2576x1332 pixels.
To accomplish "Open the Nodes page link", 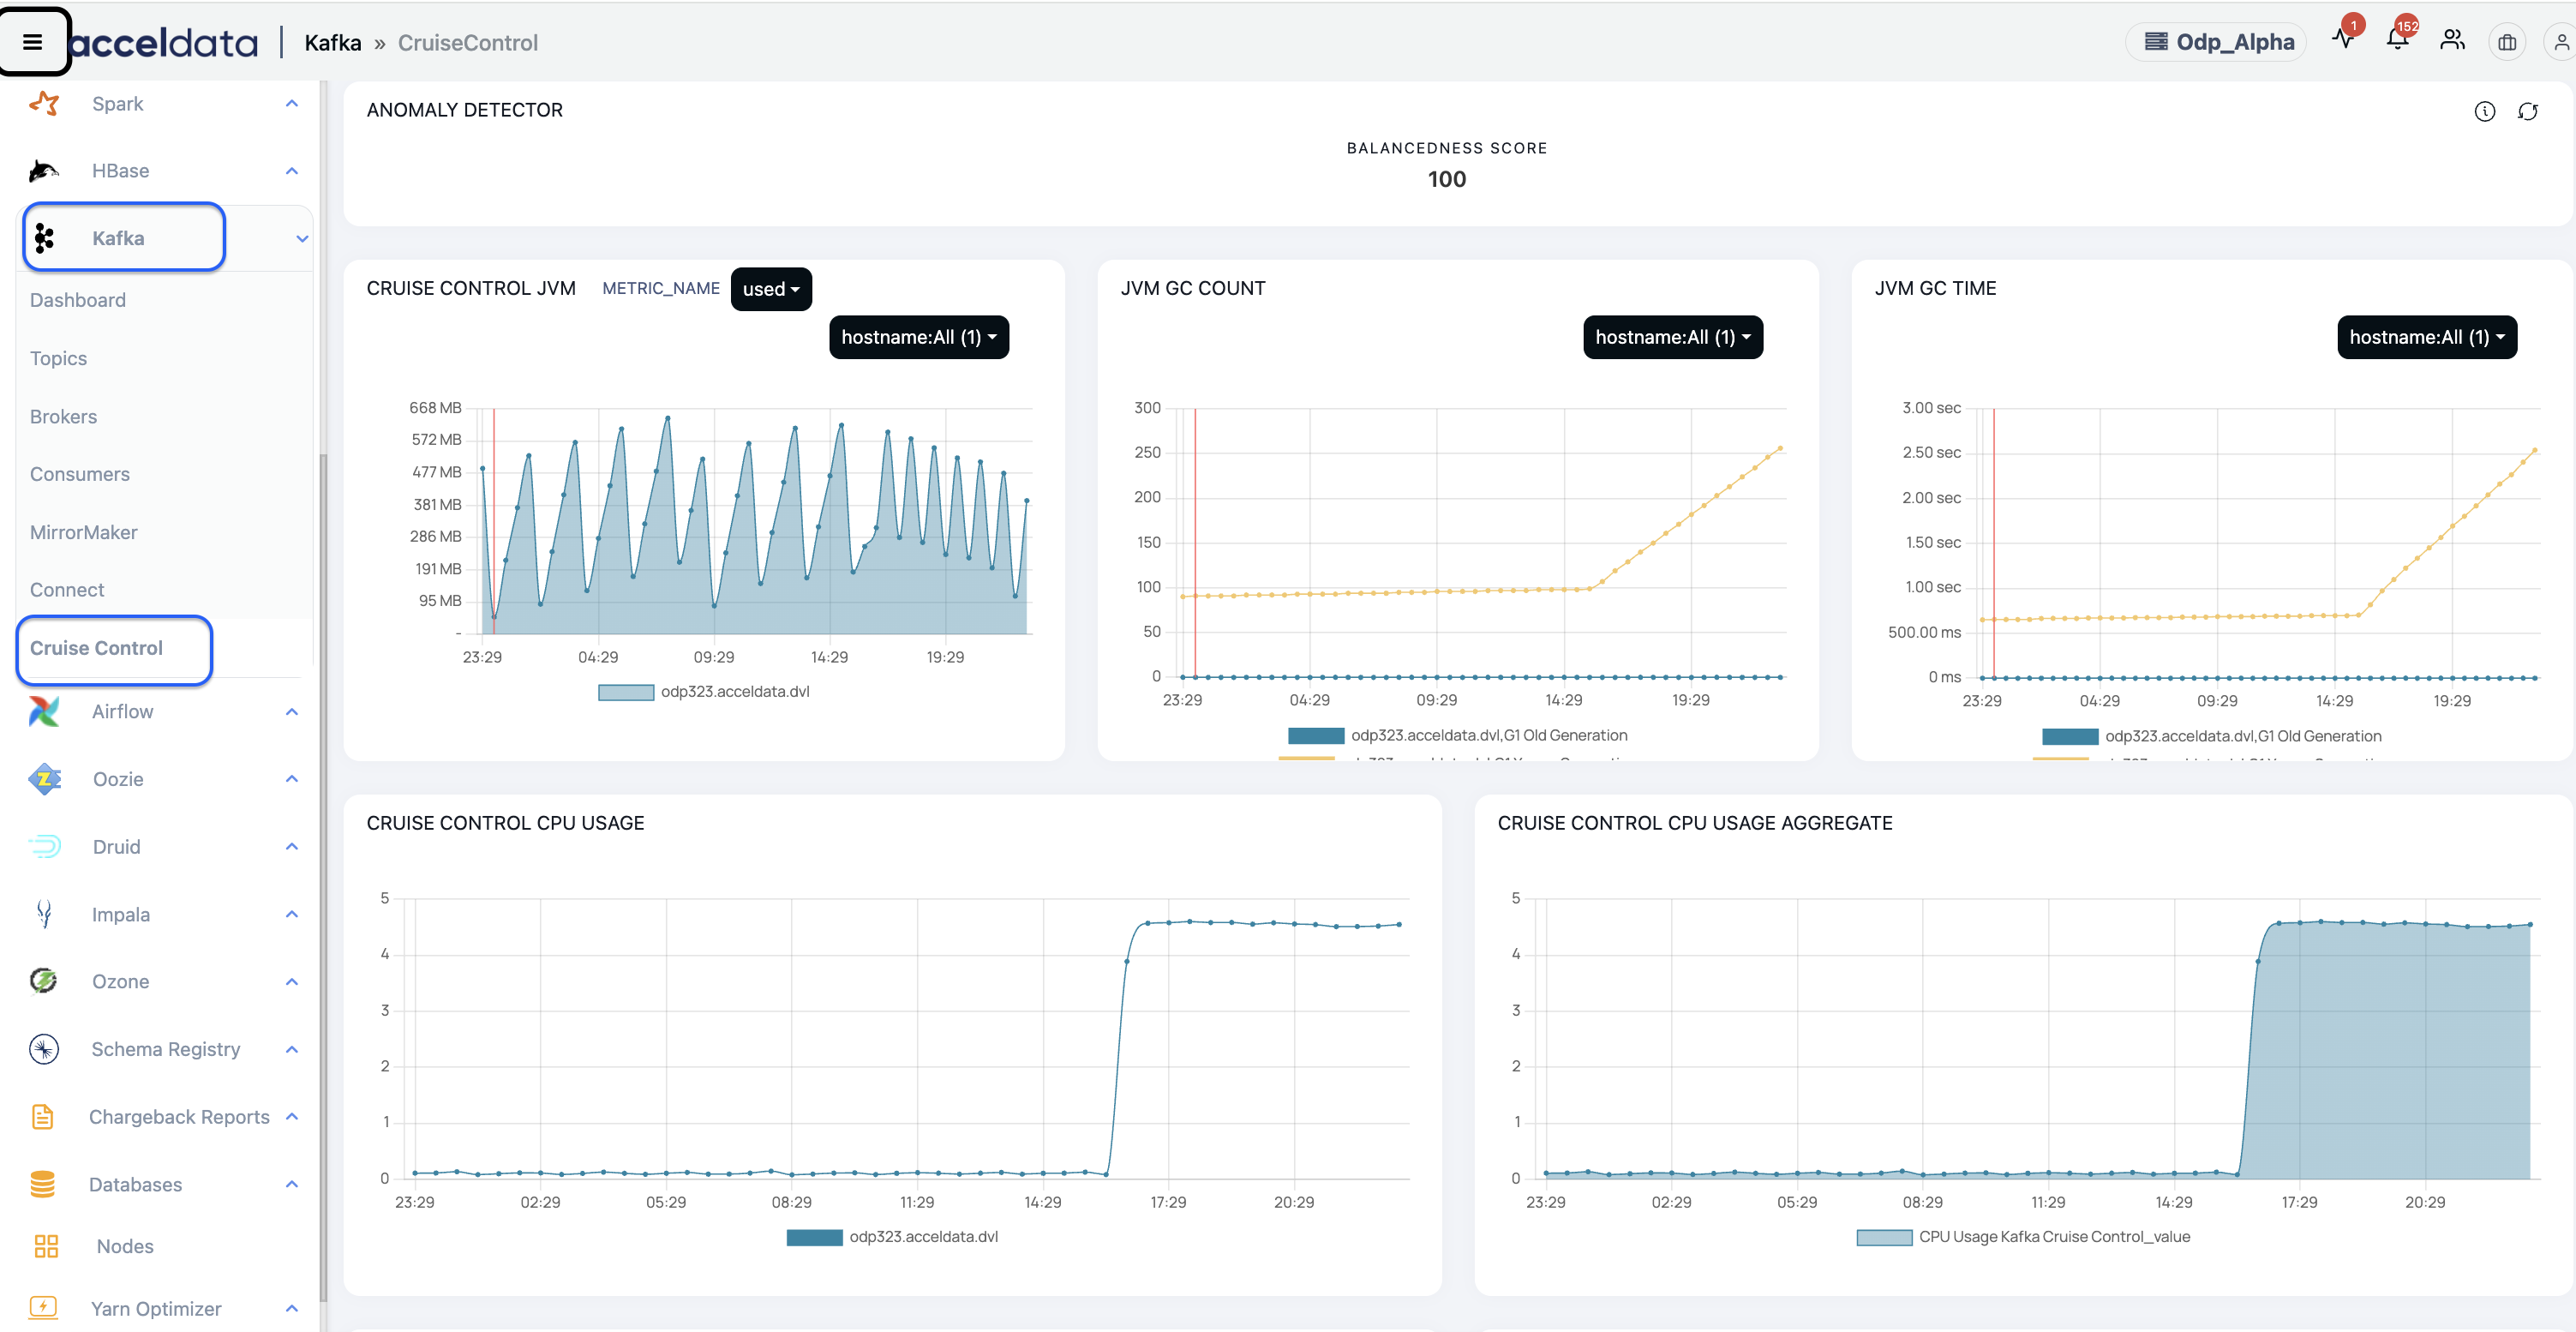I will [x=125, y=1246].
